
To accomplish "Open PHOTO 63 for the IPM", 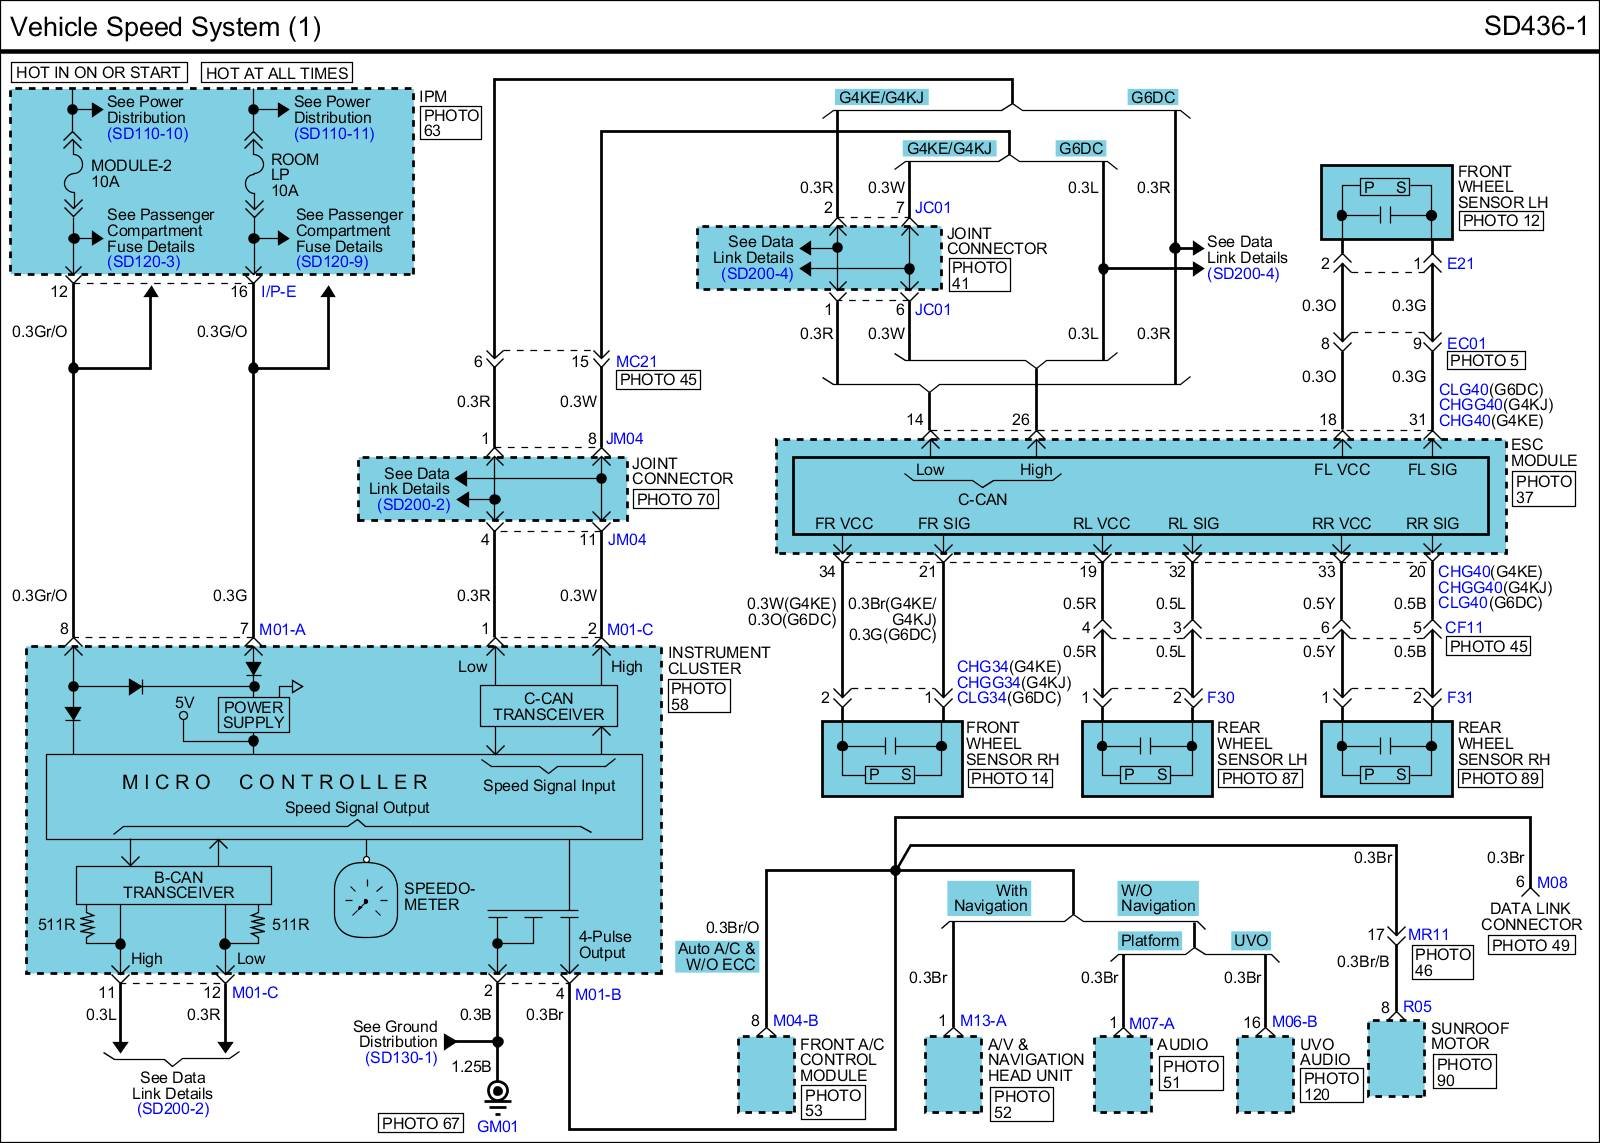I will pos(451,123).
